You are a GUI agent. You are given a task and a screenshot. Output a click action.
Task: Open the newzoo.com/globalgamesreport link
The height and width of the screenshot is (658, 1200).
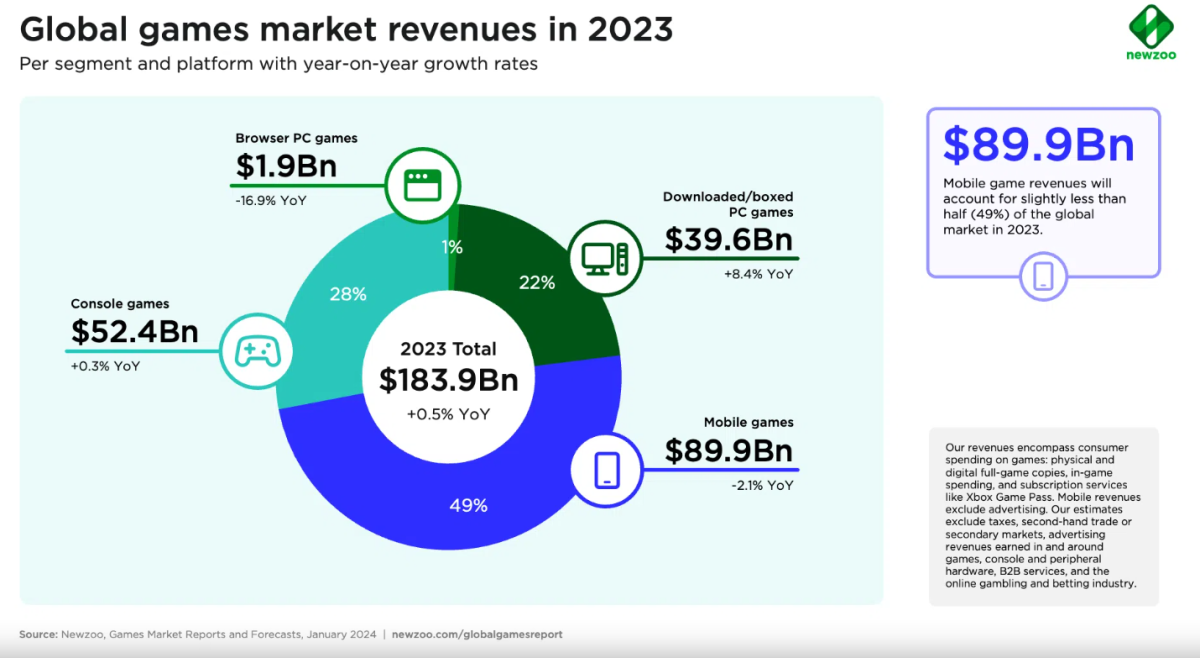pos(476,634)
